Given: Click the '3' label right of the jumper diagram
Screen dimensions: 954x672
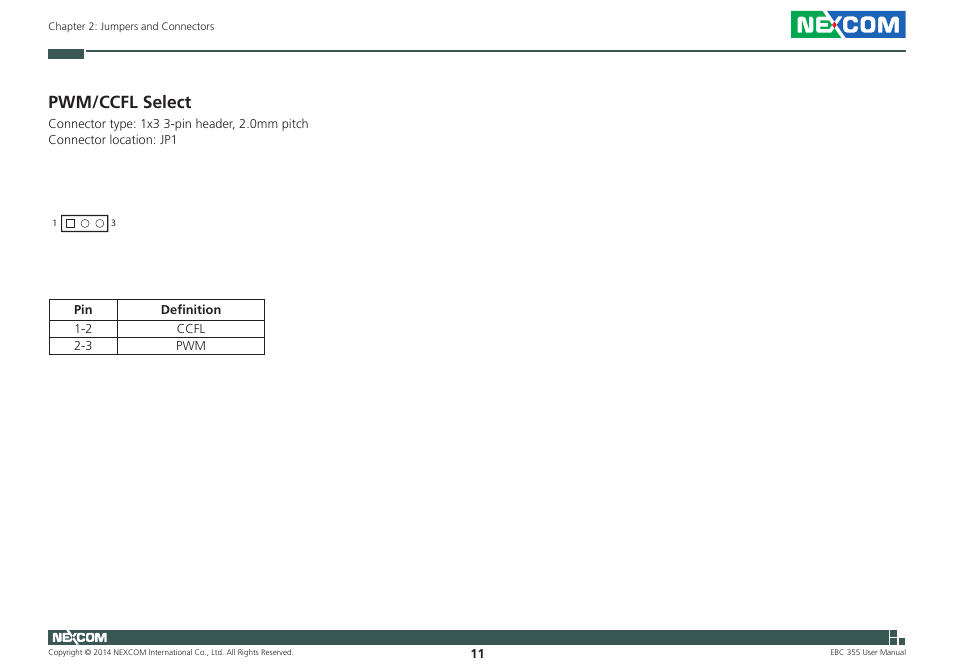Looking at the screenshot, I should [x=113, y=223].
